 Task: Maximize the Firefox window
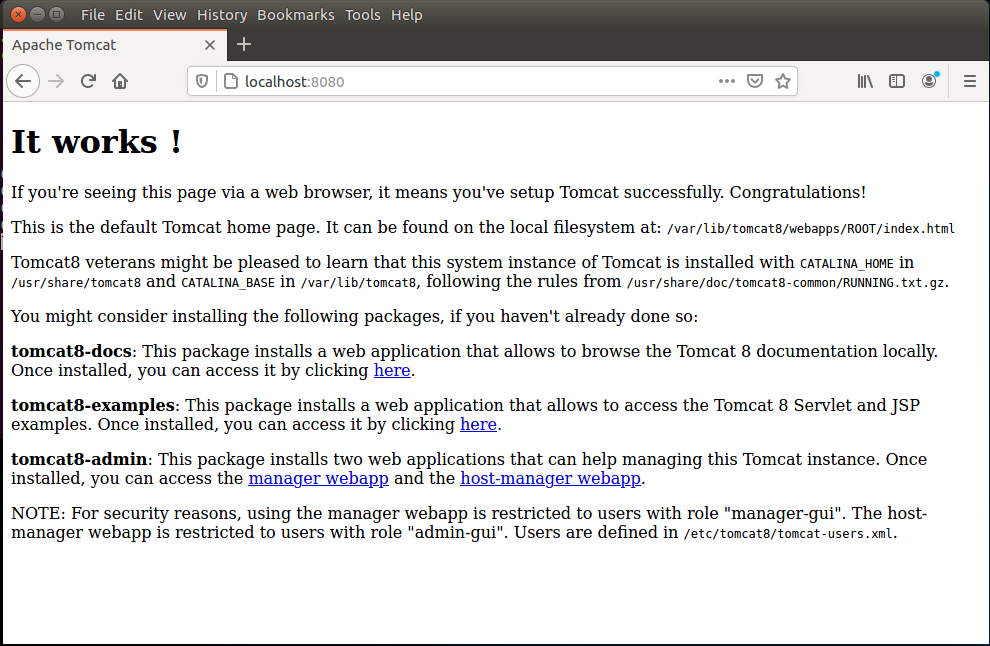click(x=57, y=14)
